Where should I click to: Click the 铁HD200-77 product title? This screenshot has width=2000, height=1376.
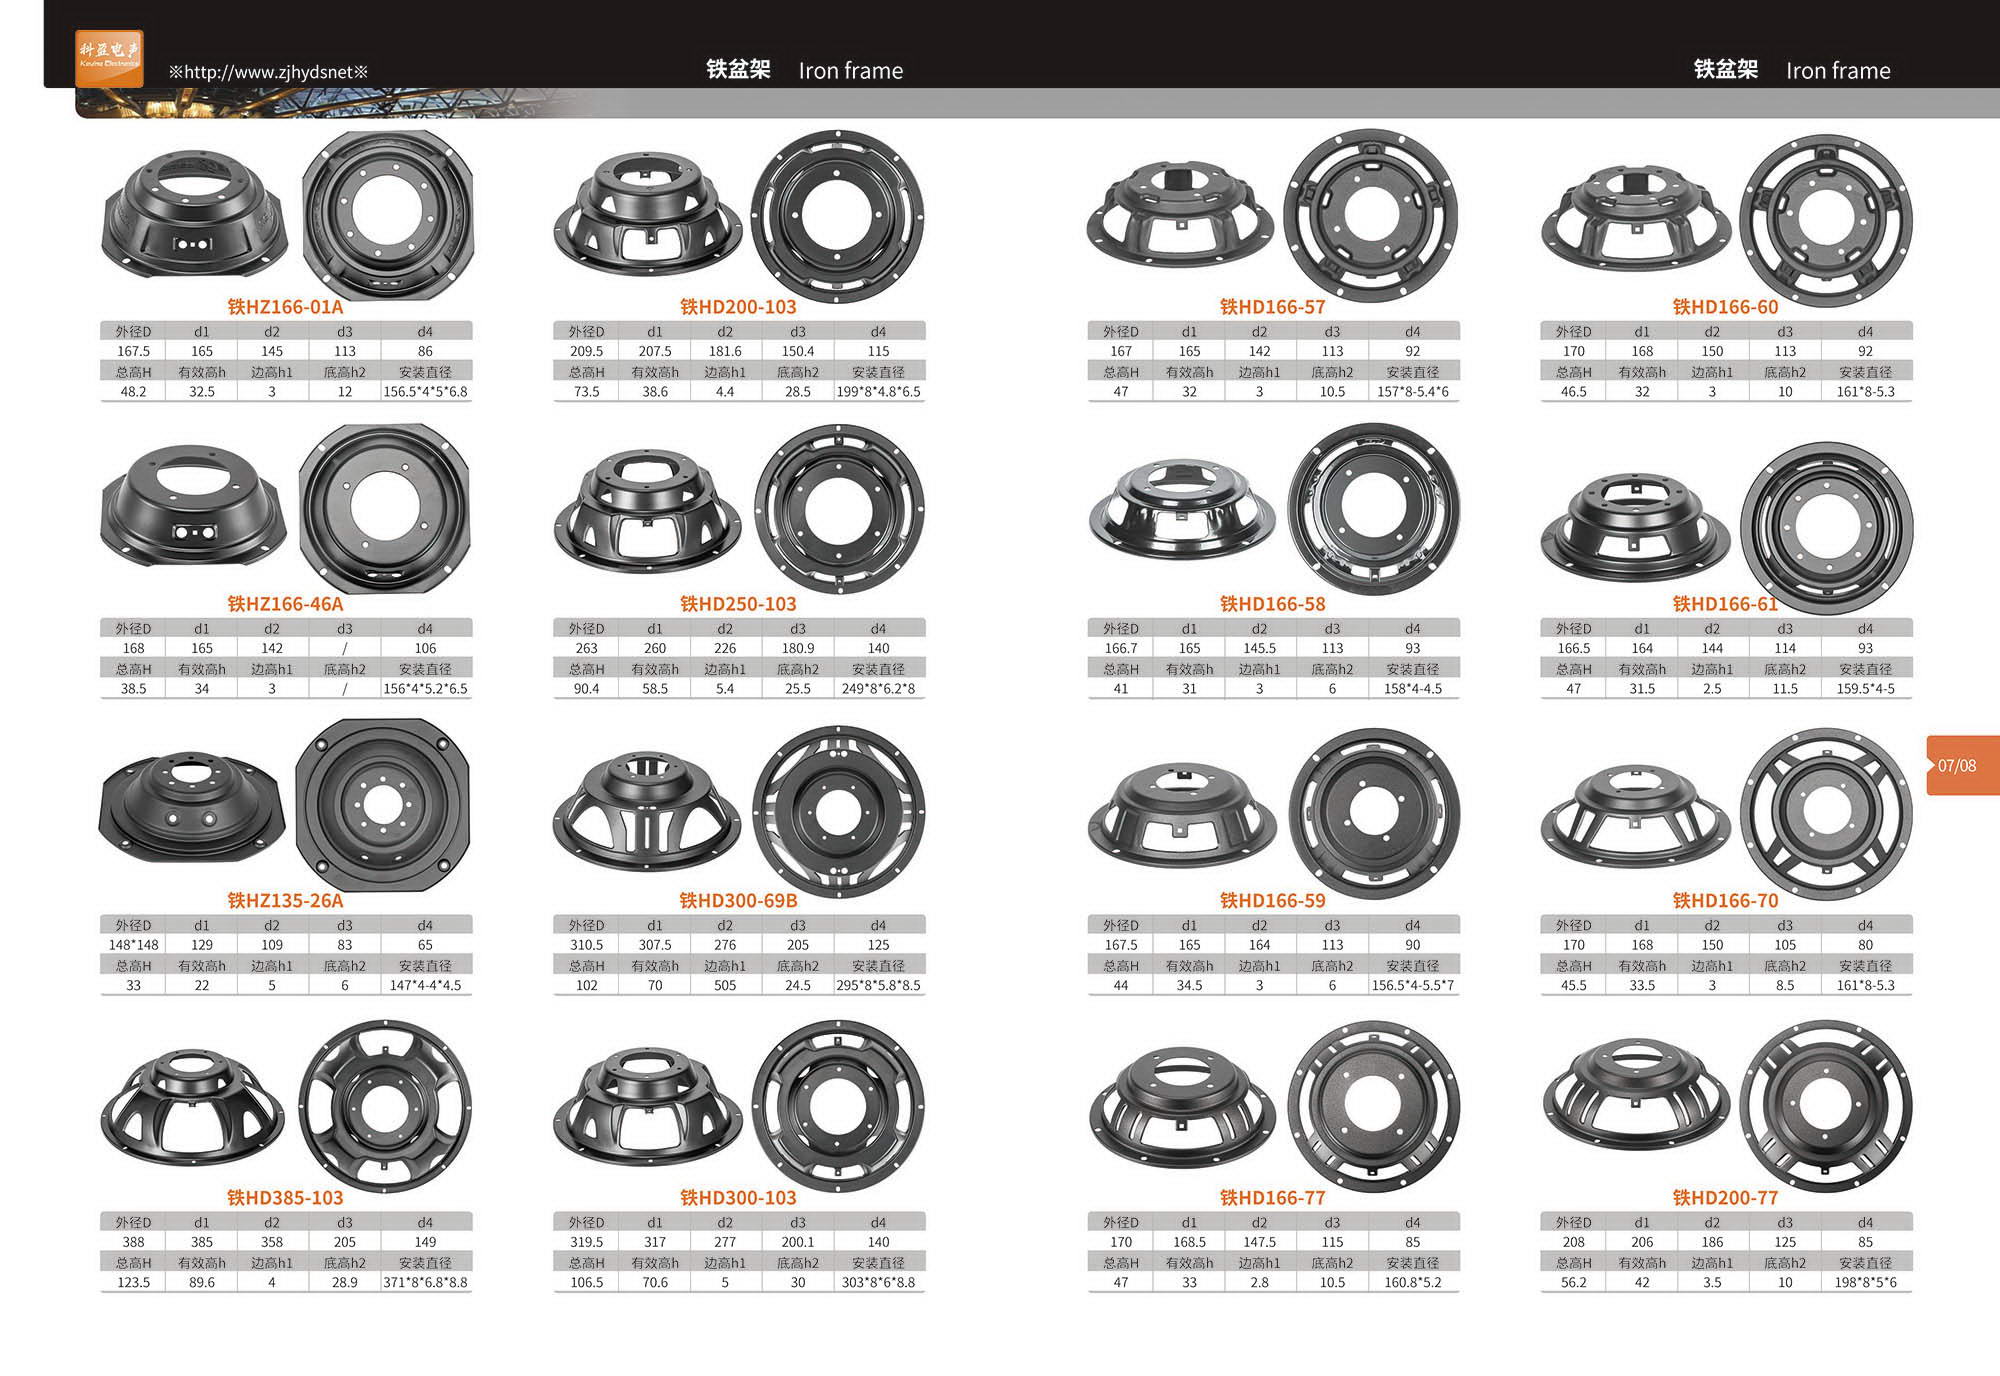tap(1725, 1197)
